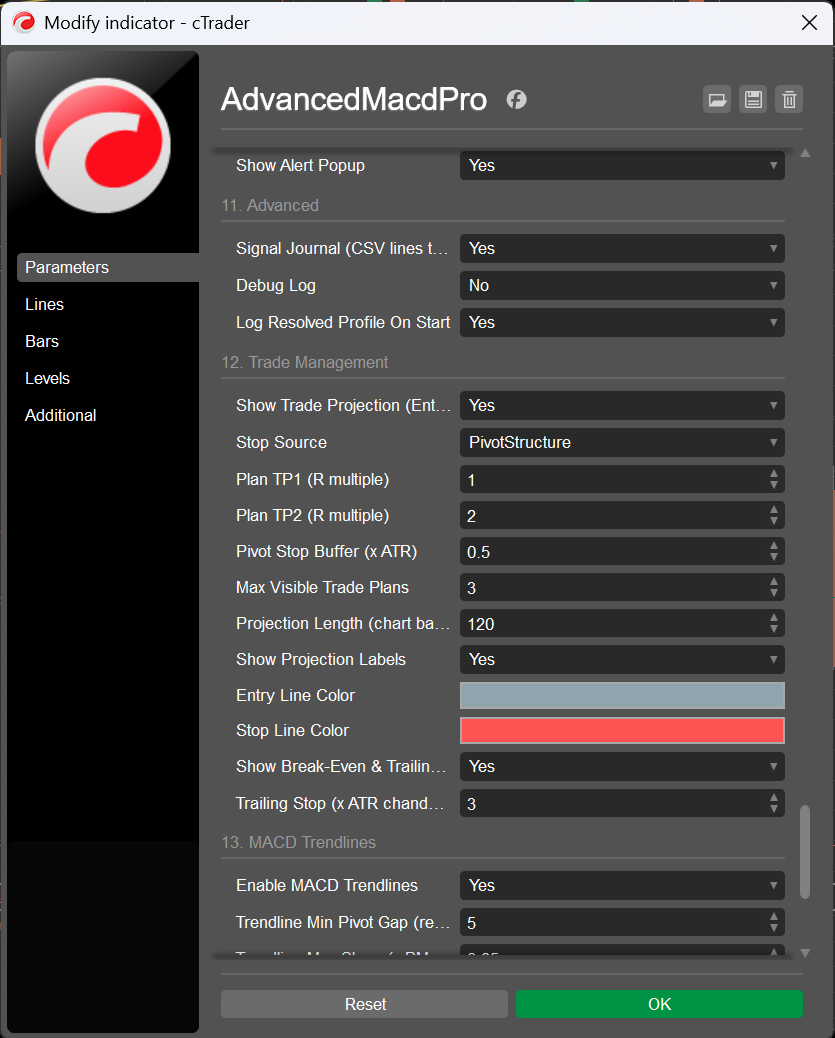835x1038 pixels.
Task: Click the 'Entry Line Color' label
Action: pos(295,696)
